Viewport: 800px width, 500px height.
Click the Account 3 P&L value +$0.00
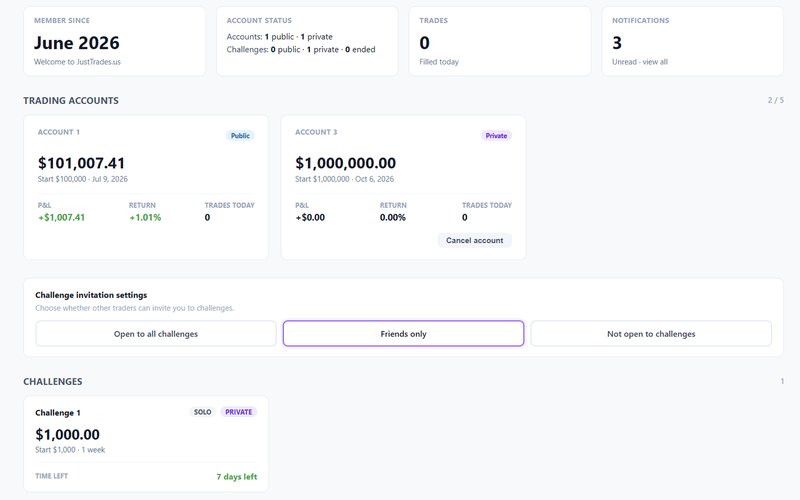[x=310, y=217]
